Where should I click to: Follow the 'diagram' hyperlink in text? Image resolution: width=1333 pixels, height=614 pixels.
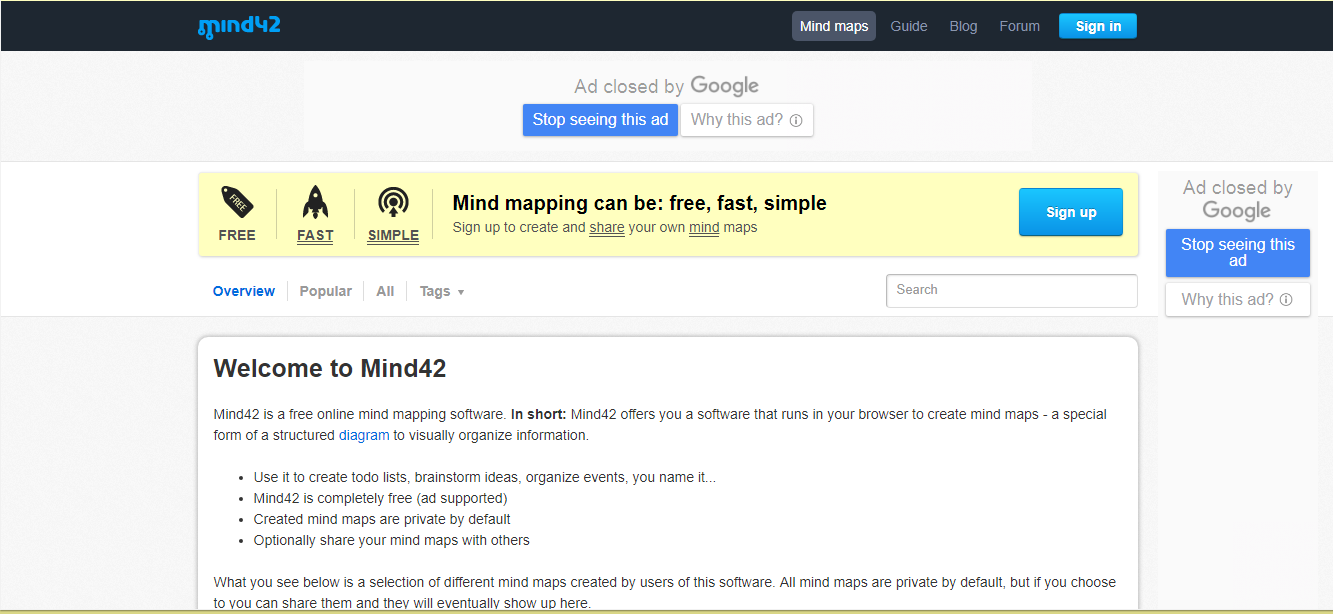click(364, 435)
